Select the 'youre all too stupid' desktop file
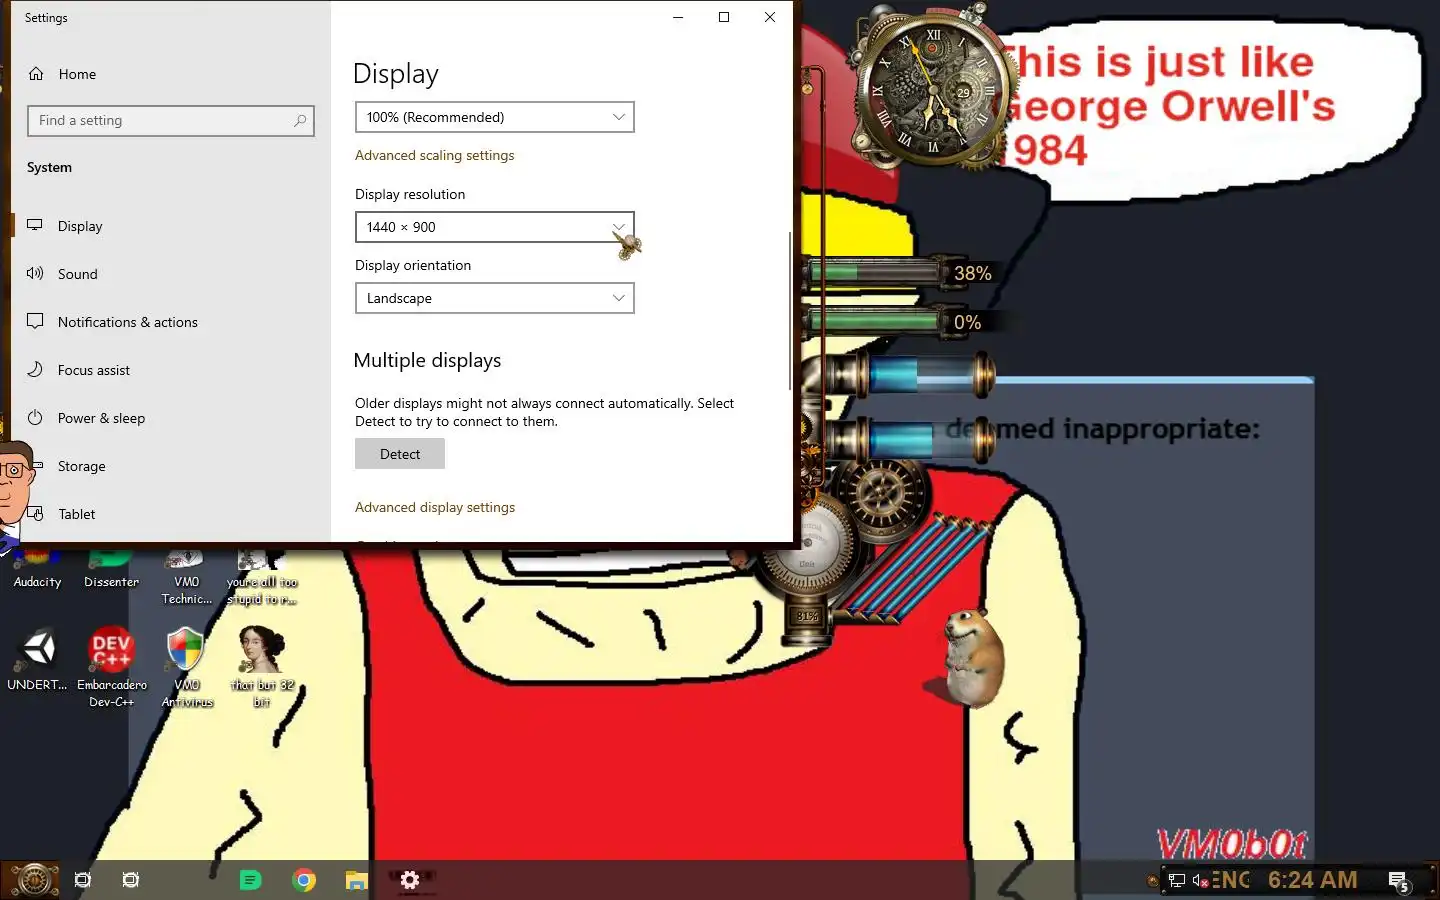The height and width of the screenshot is (900, 1440). pyautogui.click(x=261, y=578)
